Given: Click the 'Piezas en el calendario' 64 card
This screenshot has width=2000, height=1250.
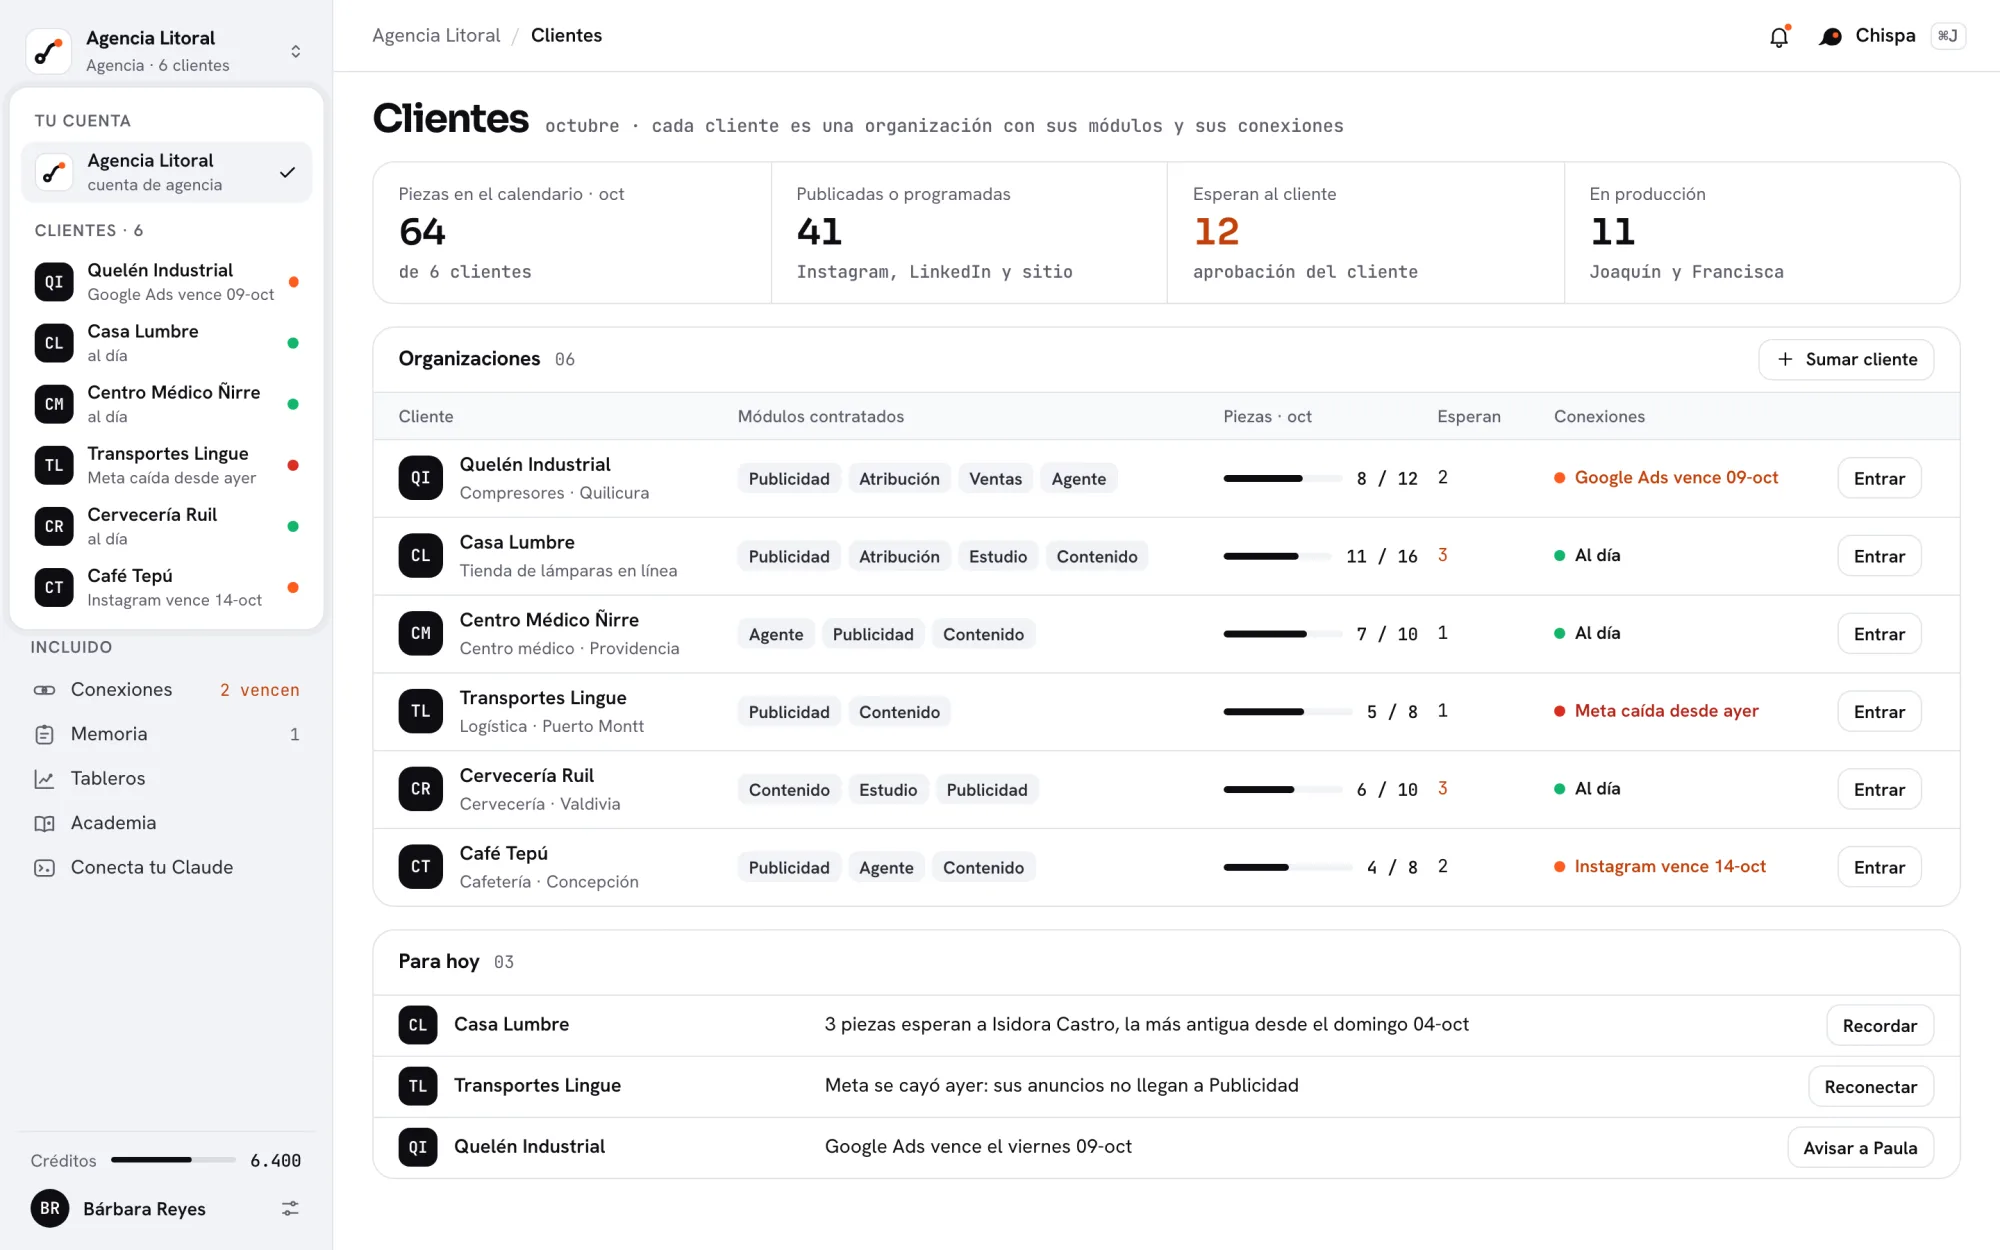Looking at the screenshot, I should click(x=572, y=233).
